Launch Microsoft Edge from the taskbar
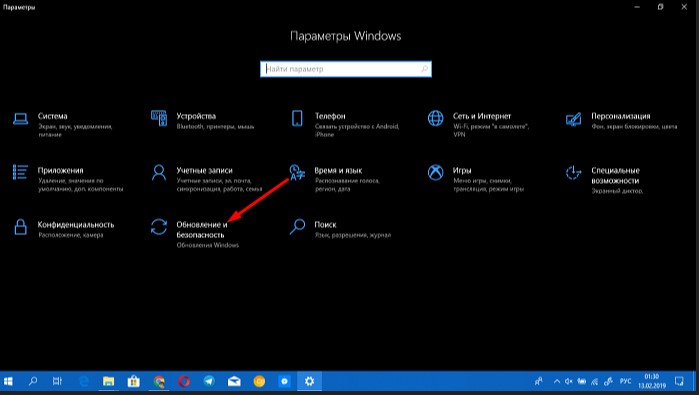Image resolution: width=699 pixels, height=395 pixels. click(x=84, y=382)
